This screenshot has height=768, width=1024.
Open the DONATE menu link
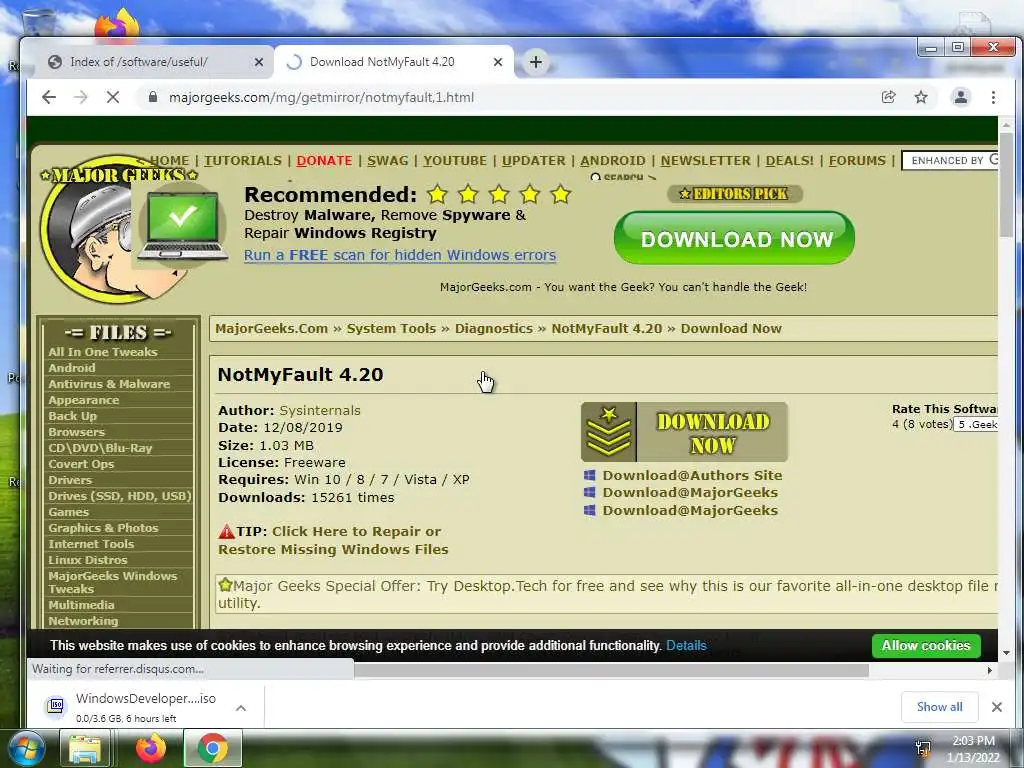[324, 161]
